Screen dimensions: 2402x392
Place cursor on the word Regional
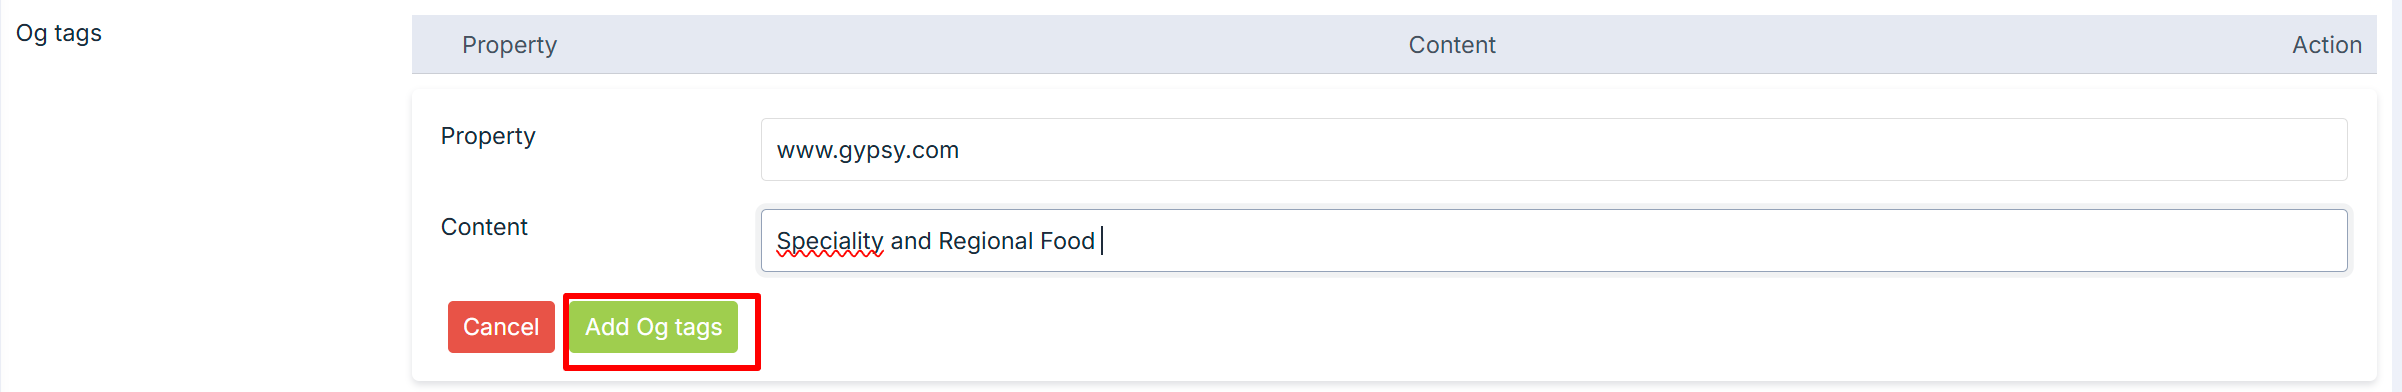click(x=986, y=241)
